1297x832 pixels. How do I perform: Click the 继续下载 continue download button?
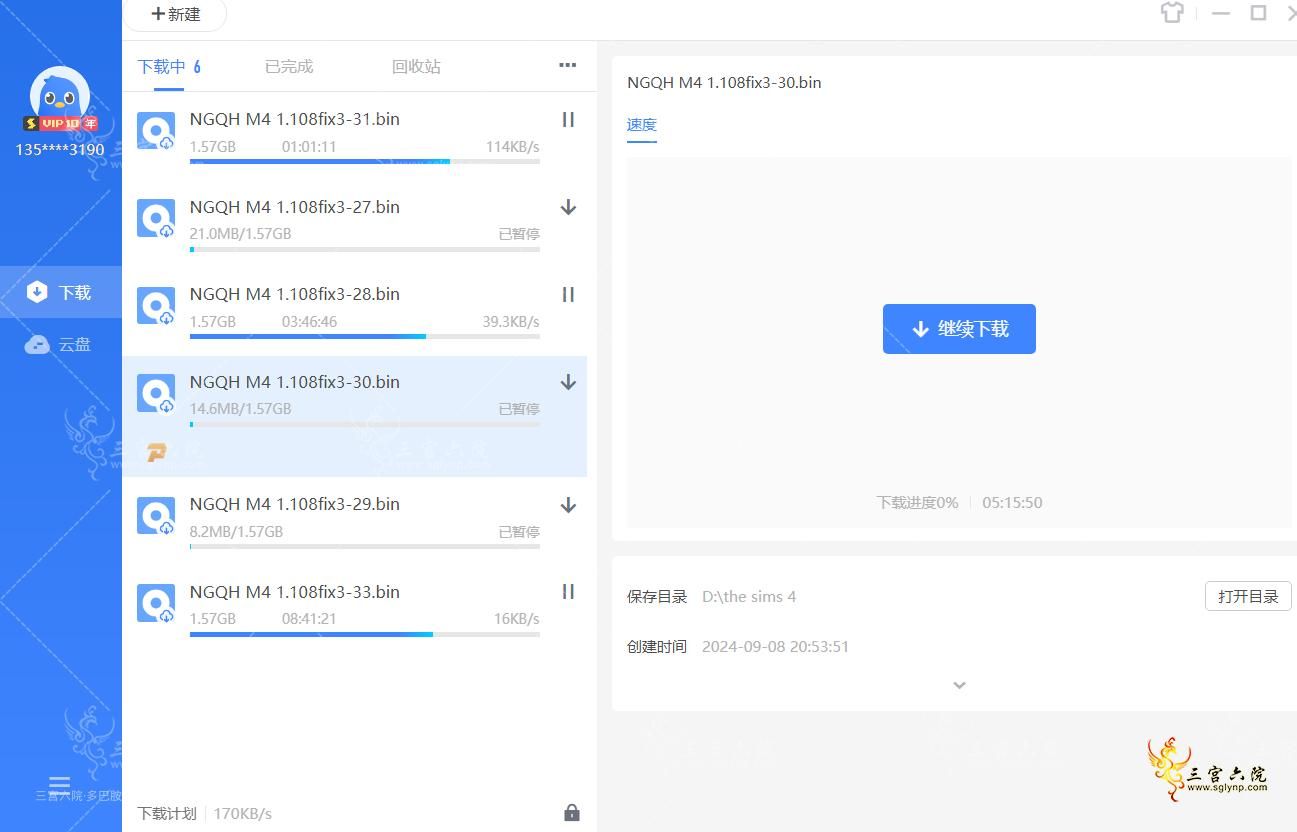[x=959, y=329]
